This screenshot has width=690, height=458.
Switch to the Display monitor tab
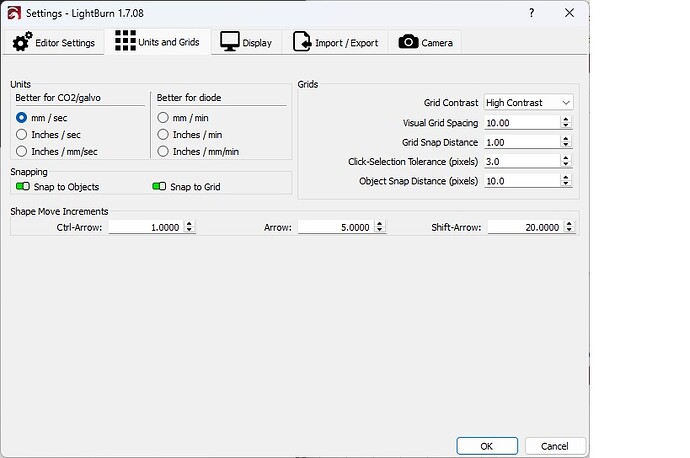246,42
